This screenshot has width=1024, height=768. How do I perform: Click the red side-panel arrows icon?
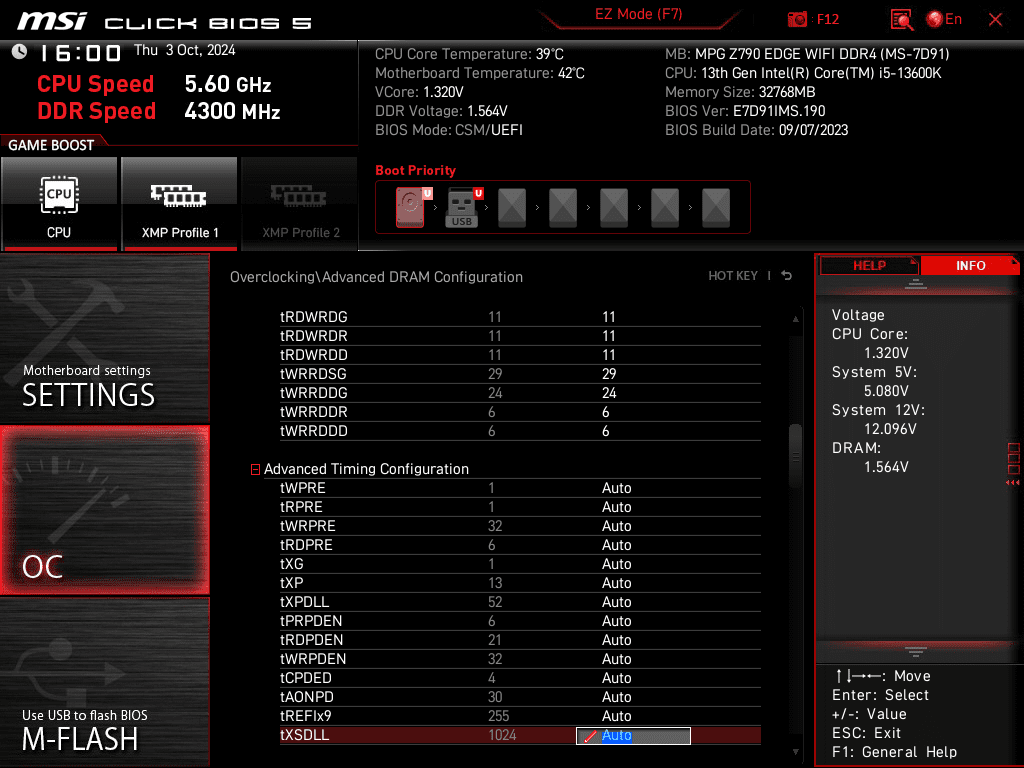[1013, 483]
